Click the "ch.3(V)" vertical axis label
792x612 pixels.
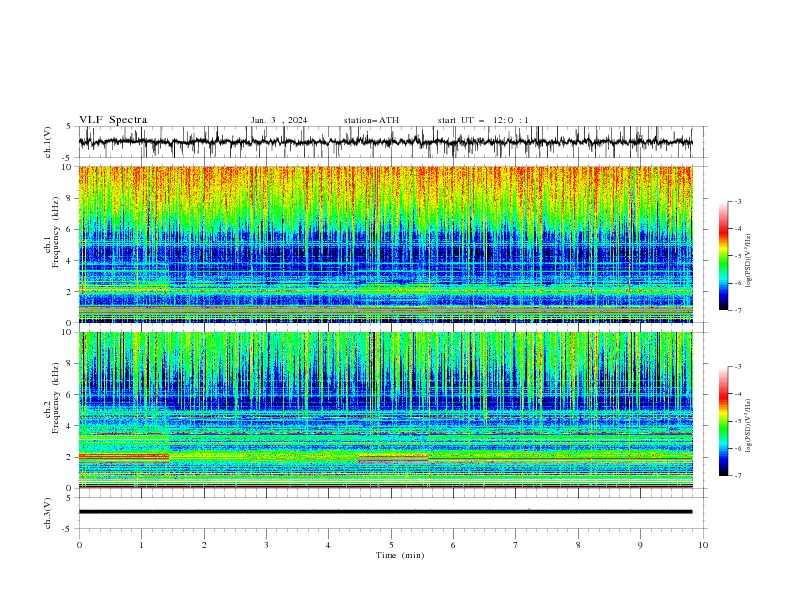[48, 513]
